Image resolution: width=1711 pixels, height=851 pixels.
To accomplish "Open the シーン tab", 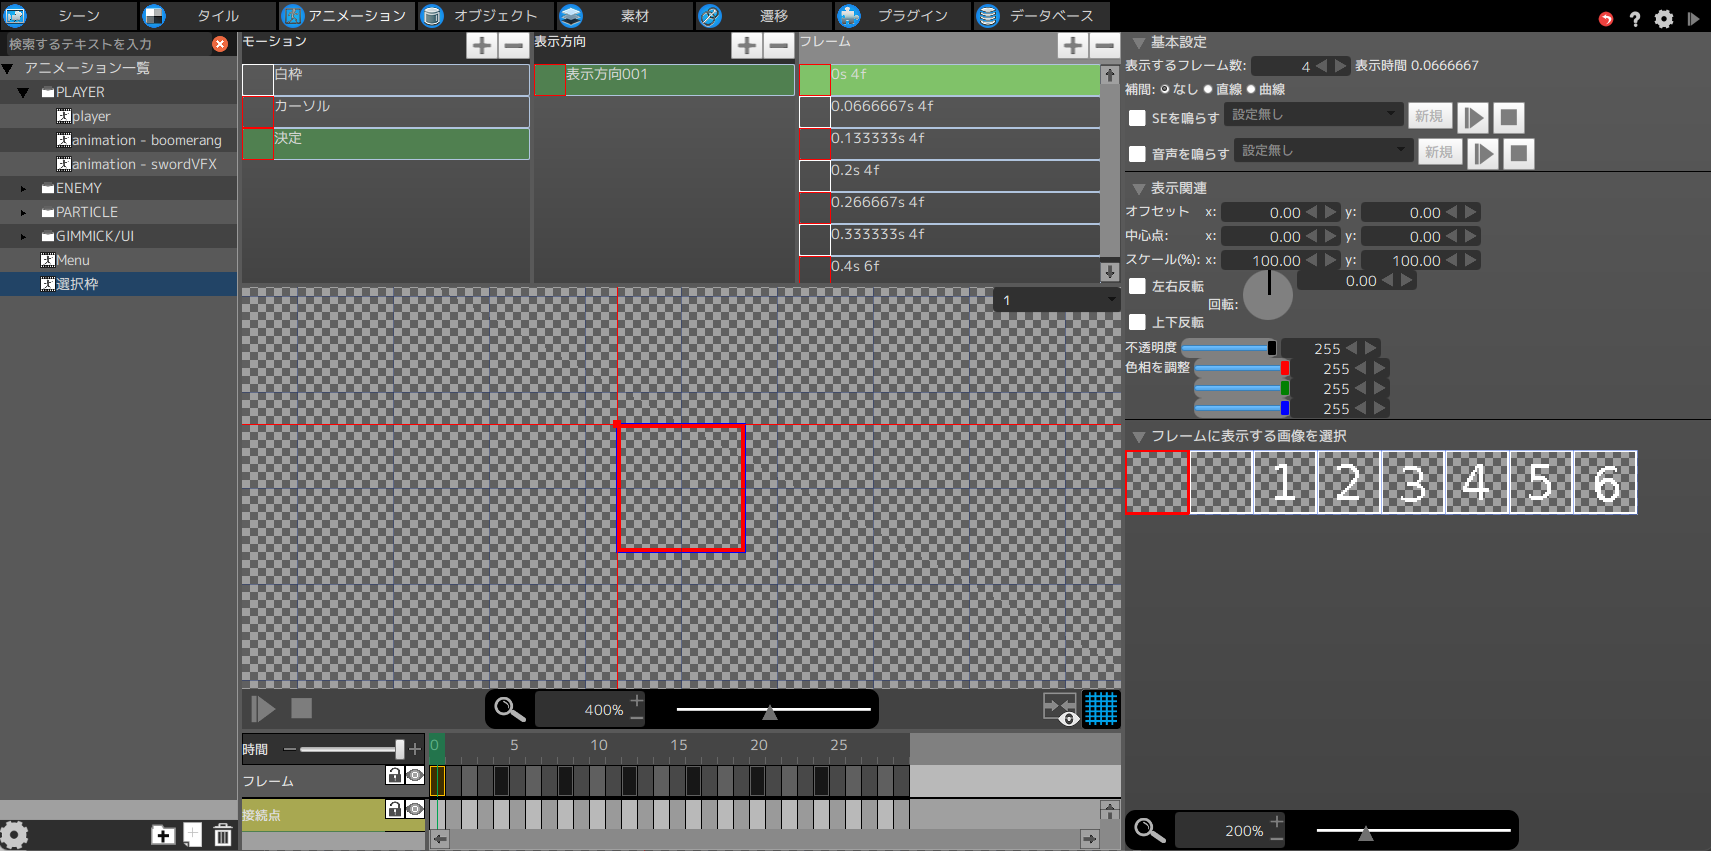I will 69,15.
